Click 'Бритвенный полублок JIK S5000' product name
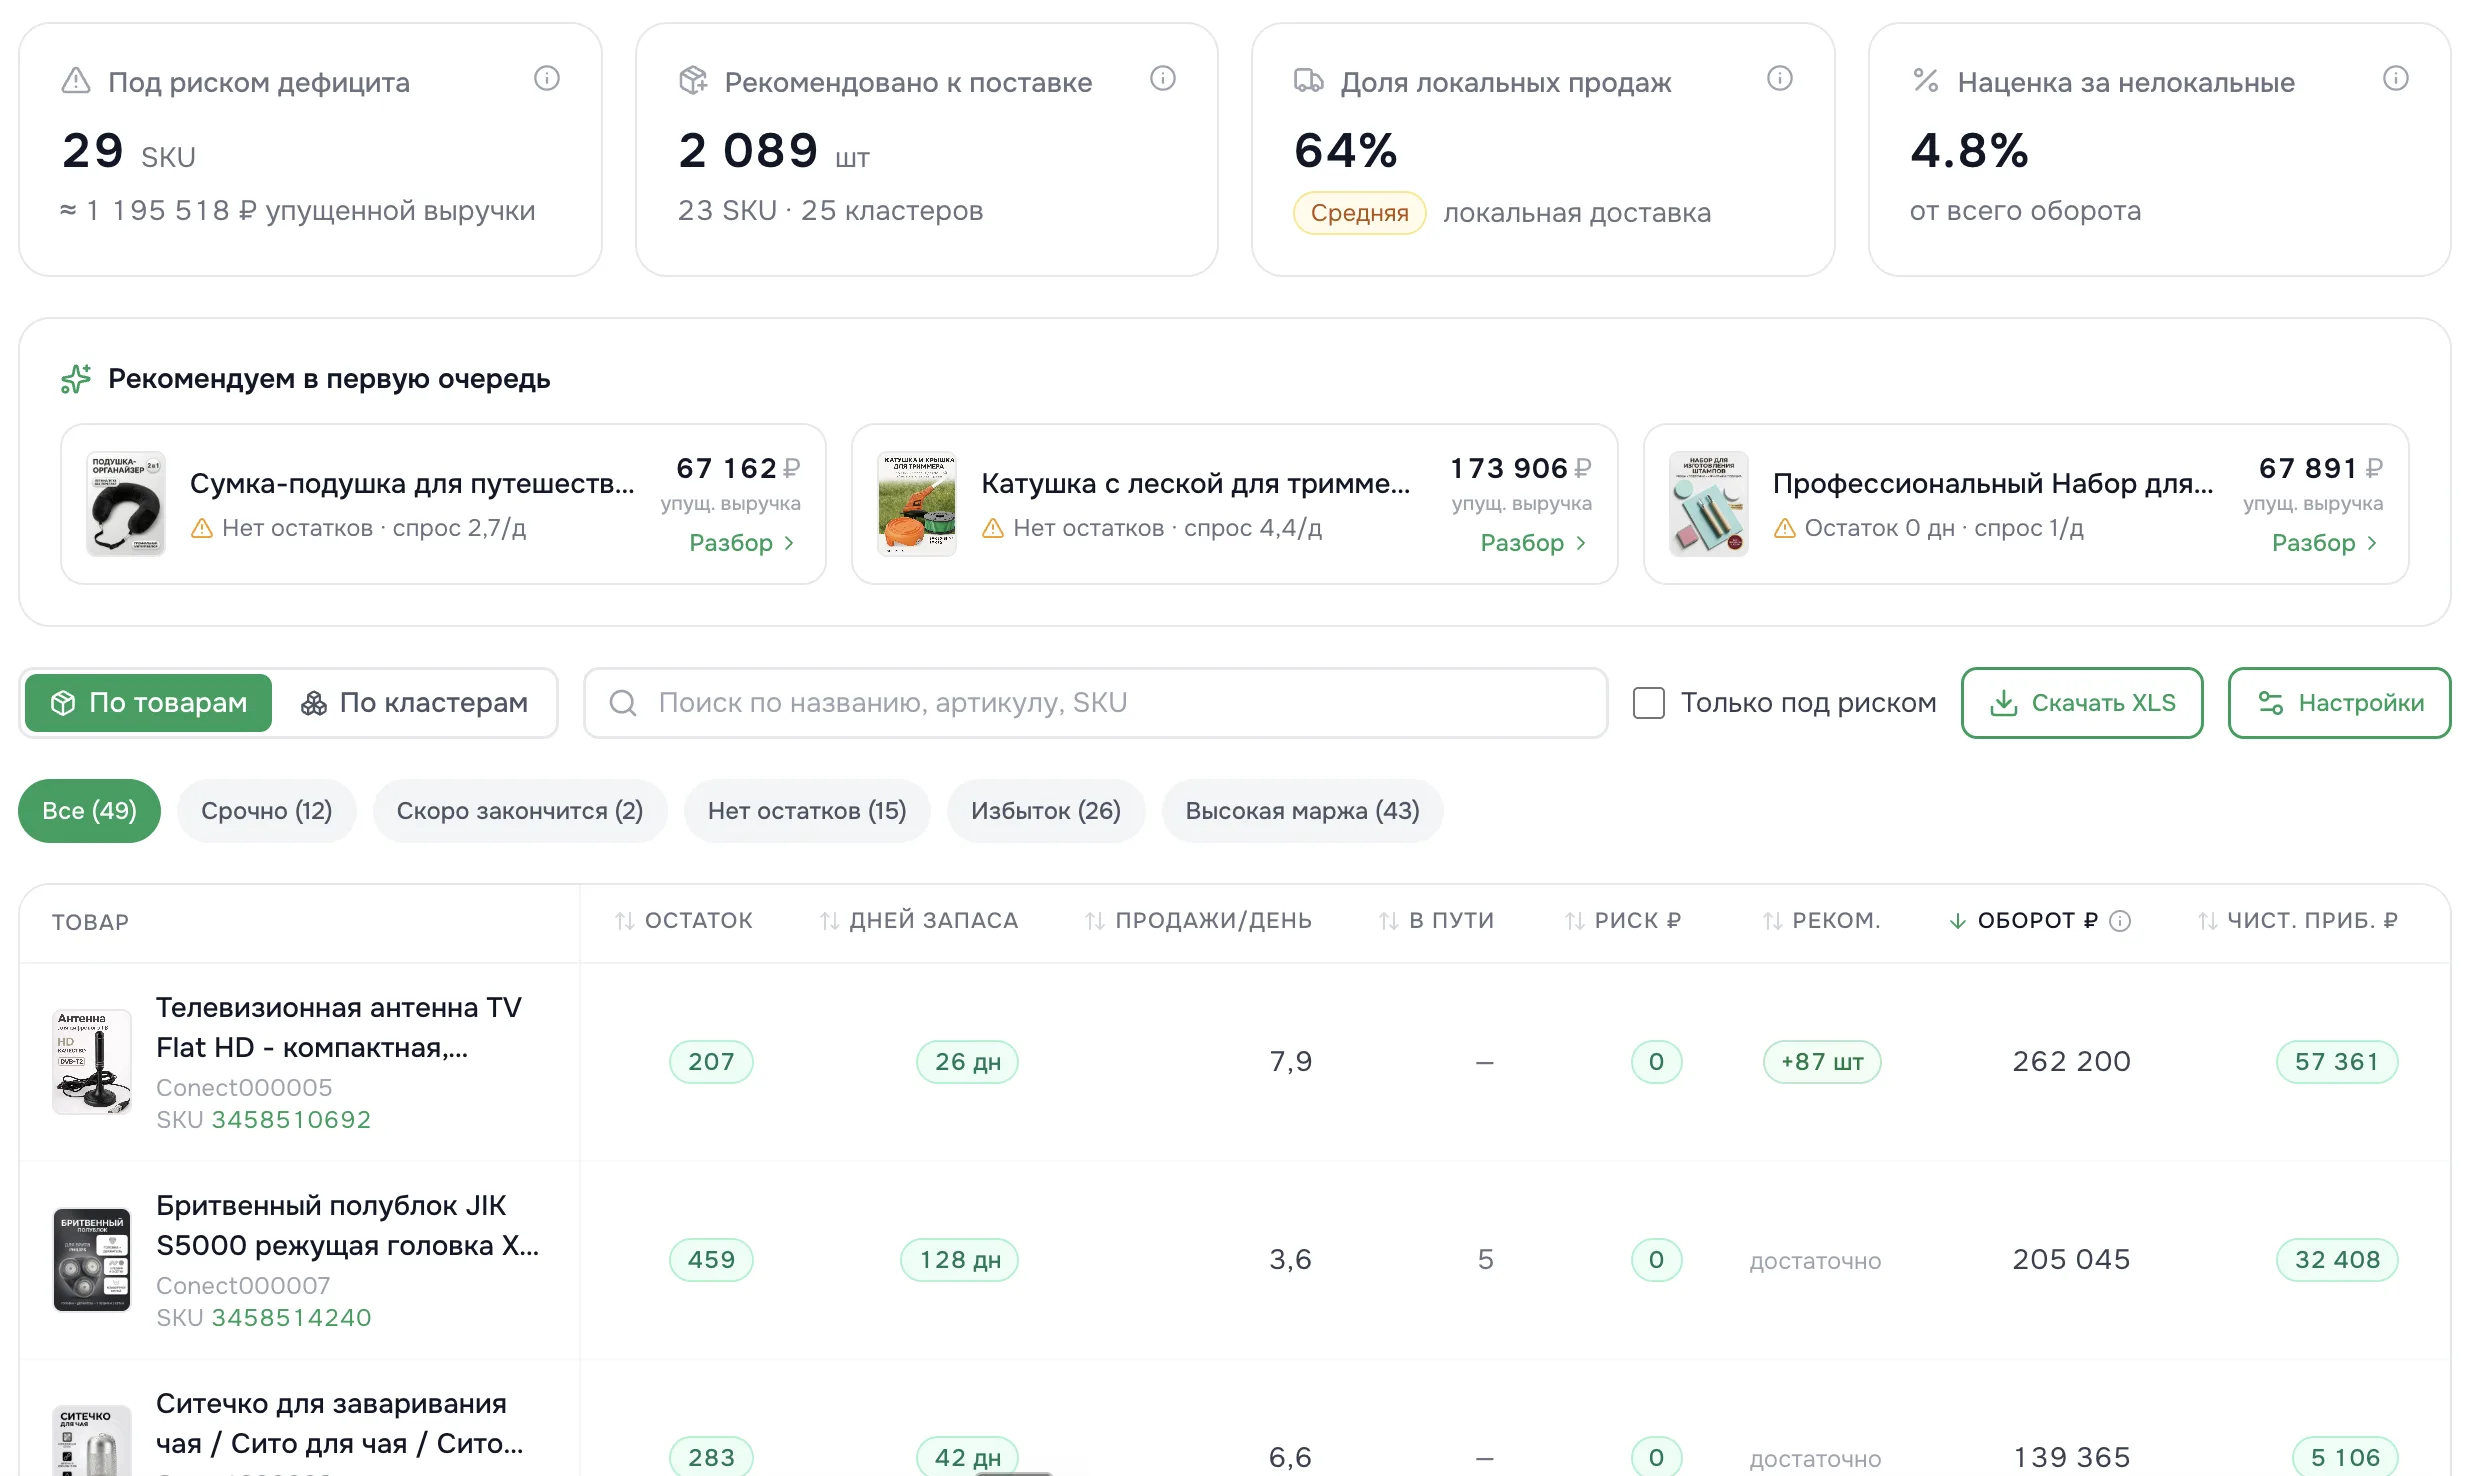The image size is (2468, 1476). pos(347,1226)
